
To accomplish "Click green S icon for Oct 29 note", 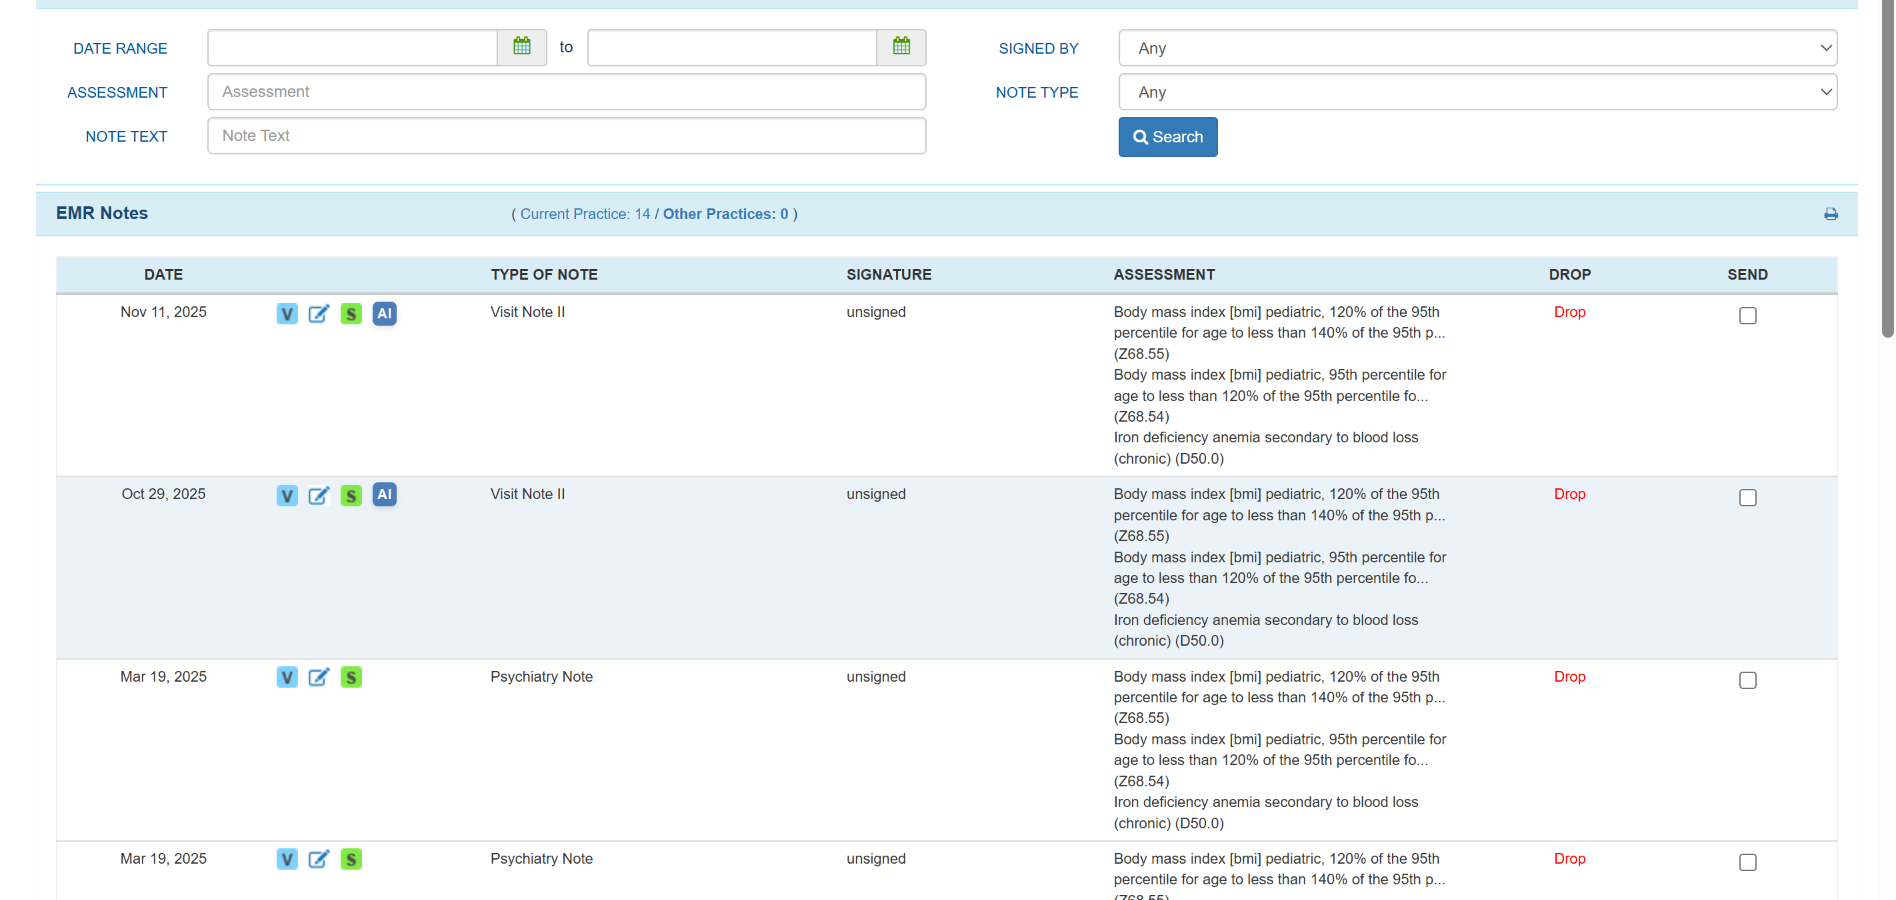I will 351,496.
